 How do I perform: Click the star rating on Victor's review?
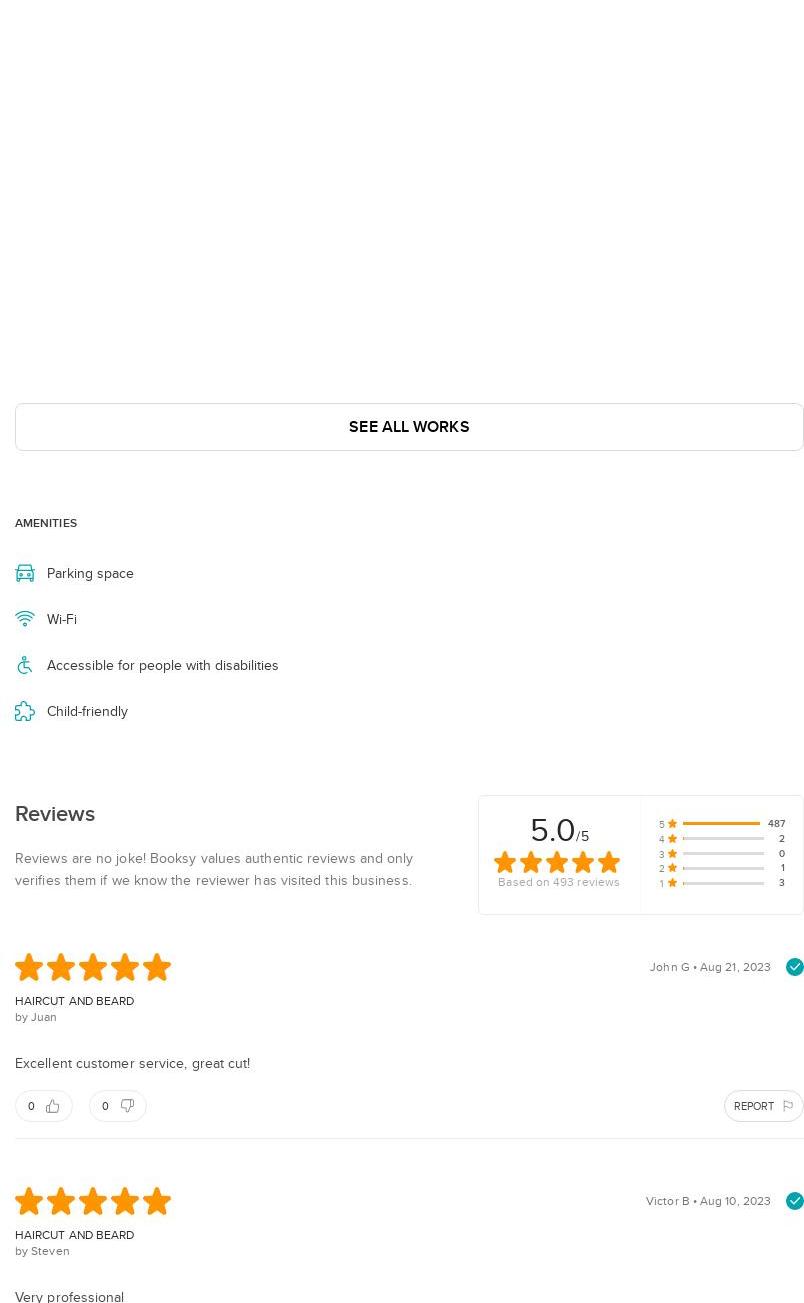[93, 1201]
